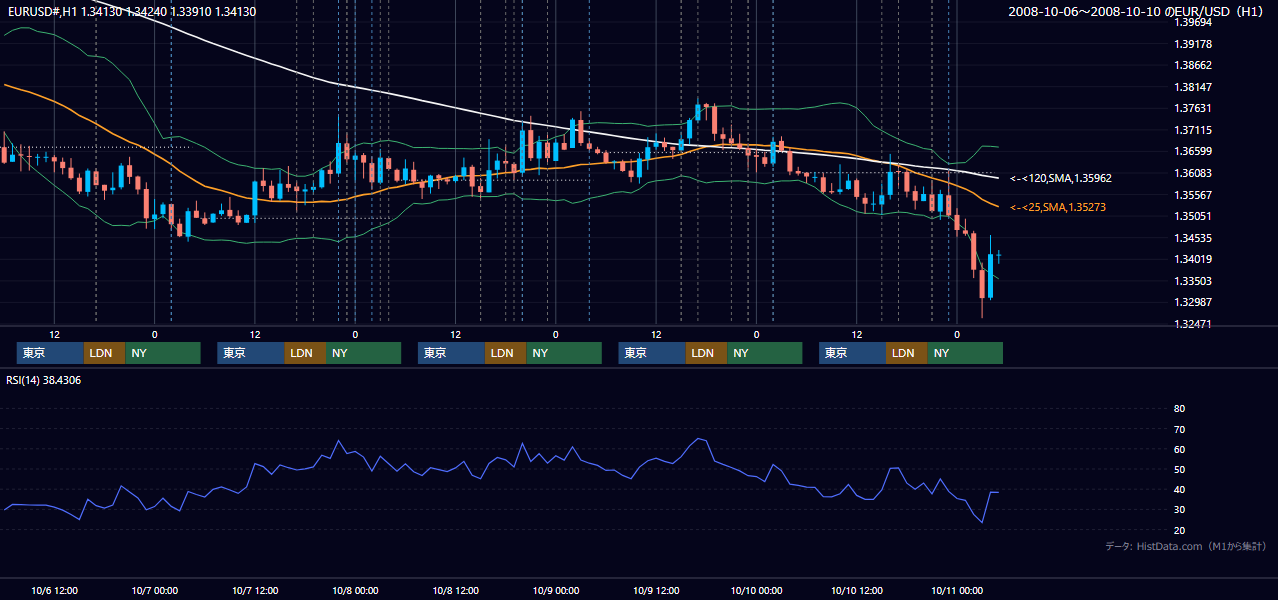Click the RSI scale value 70
Viewport: 1278px width, 600px height.
pos(1179,429)
